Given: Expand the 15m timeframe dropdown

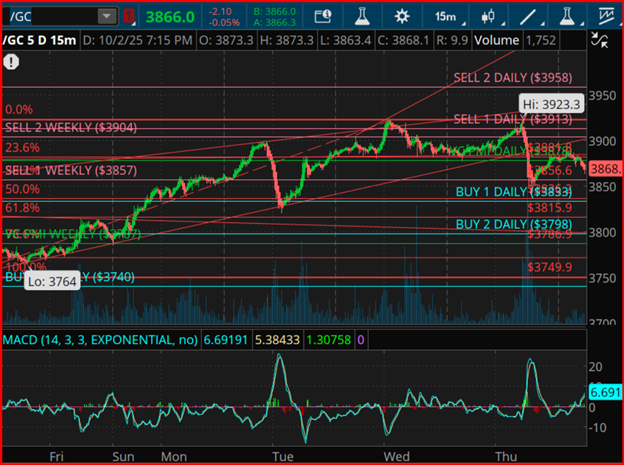Looking at the screenshot, I should [449, 17].
